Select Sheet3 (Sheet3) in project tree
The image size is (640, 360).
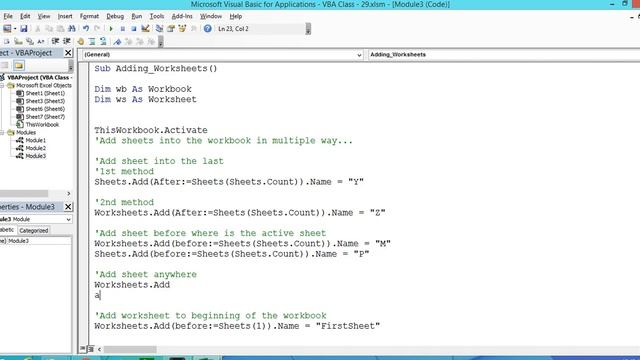click(x=45, y=101)
